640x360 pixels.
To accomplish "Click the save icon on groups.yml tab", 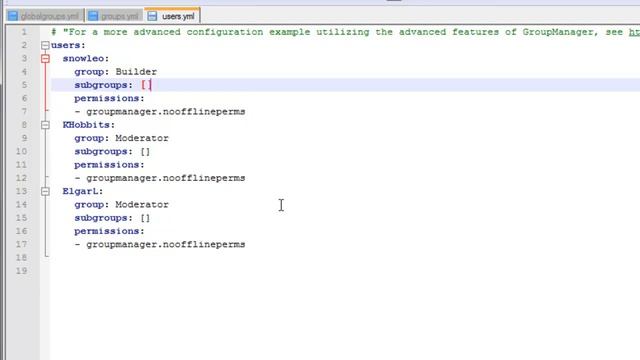I will 93,16.
